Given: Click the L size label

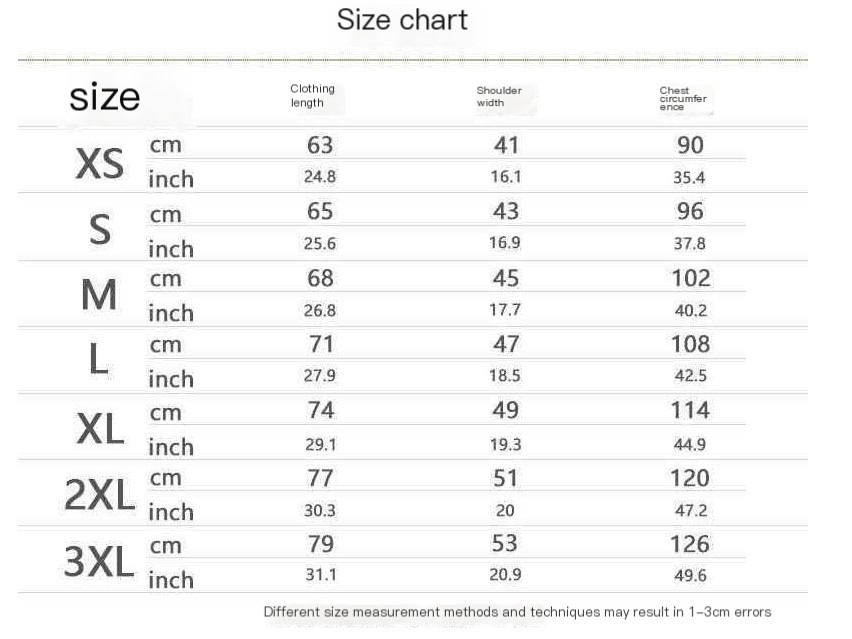Looking at the screenshot, I should click(x=98, y=359).
